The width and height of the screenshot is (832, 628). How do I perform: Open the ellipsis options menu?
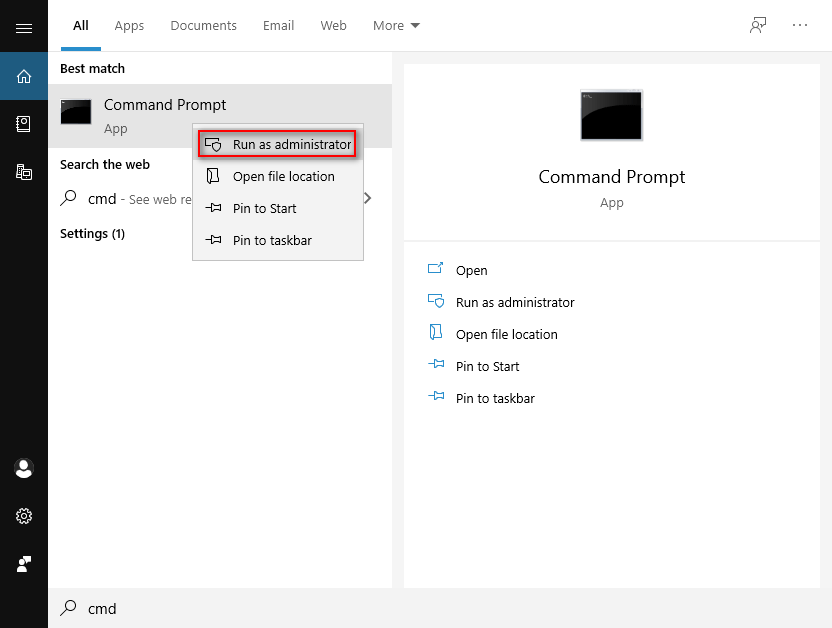(799, 25)
